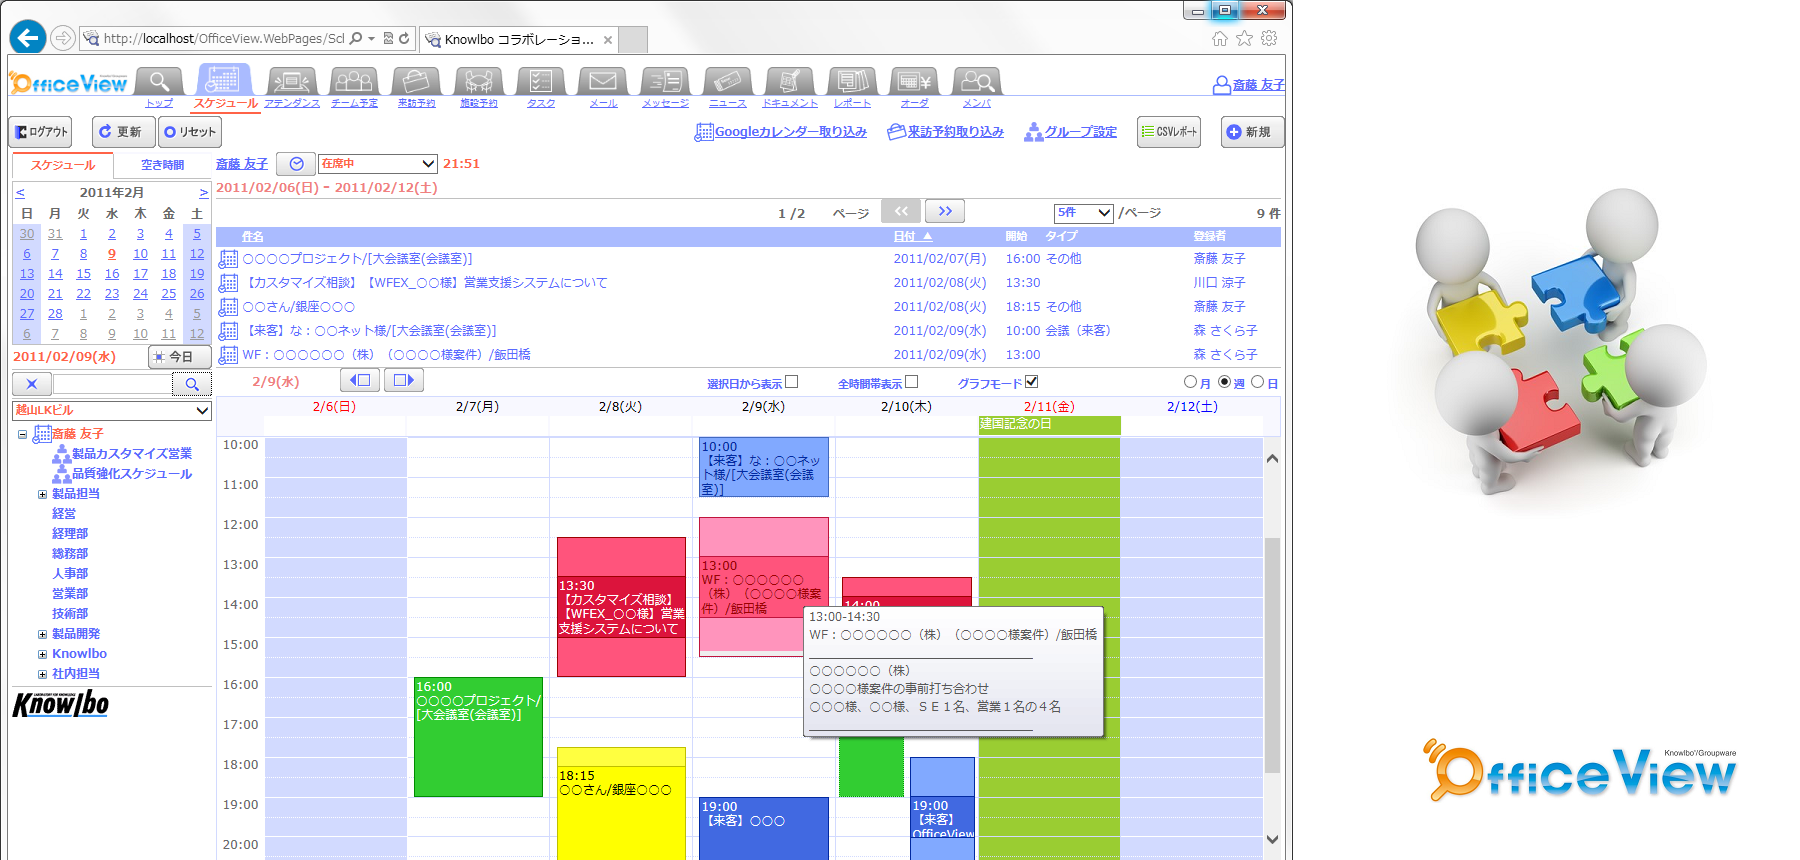Collapse the 斎藤 友子 tree node
Viewport: 1800px width, 860px height.
click(x=22, y=434)
